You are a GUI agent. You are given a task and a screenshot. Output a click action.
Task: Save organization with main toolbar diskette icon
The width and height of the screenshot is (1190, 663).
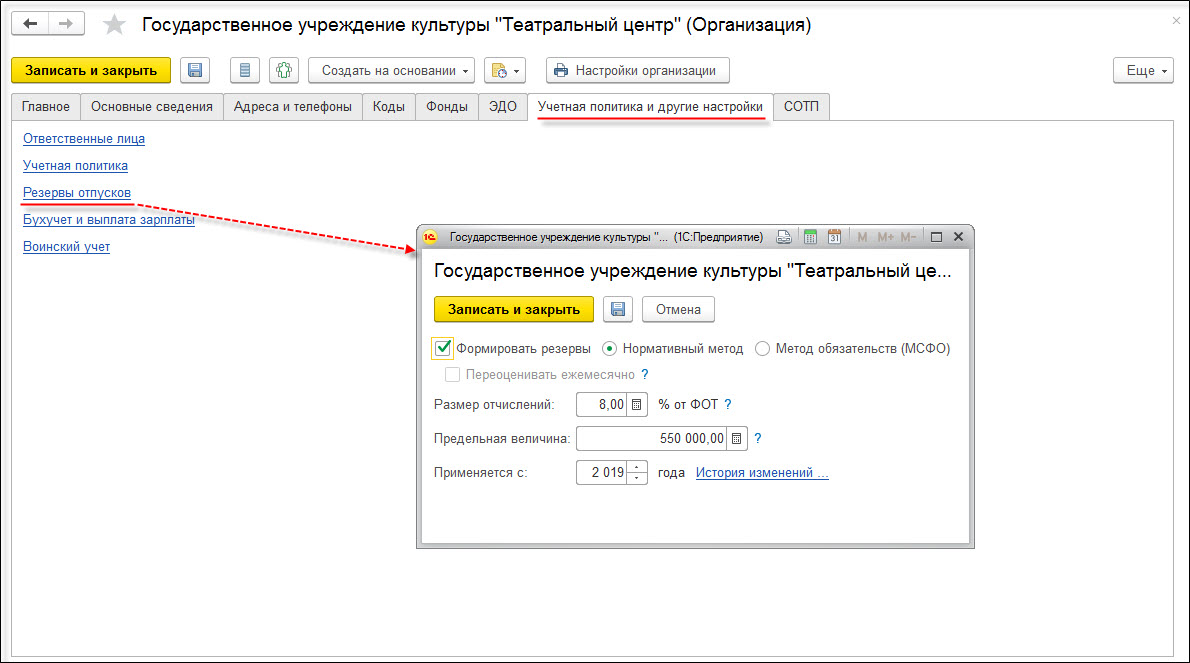(195, 71)
